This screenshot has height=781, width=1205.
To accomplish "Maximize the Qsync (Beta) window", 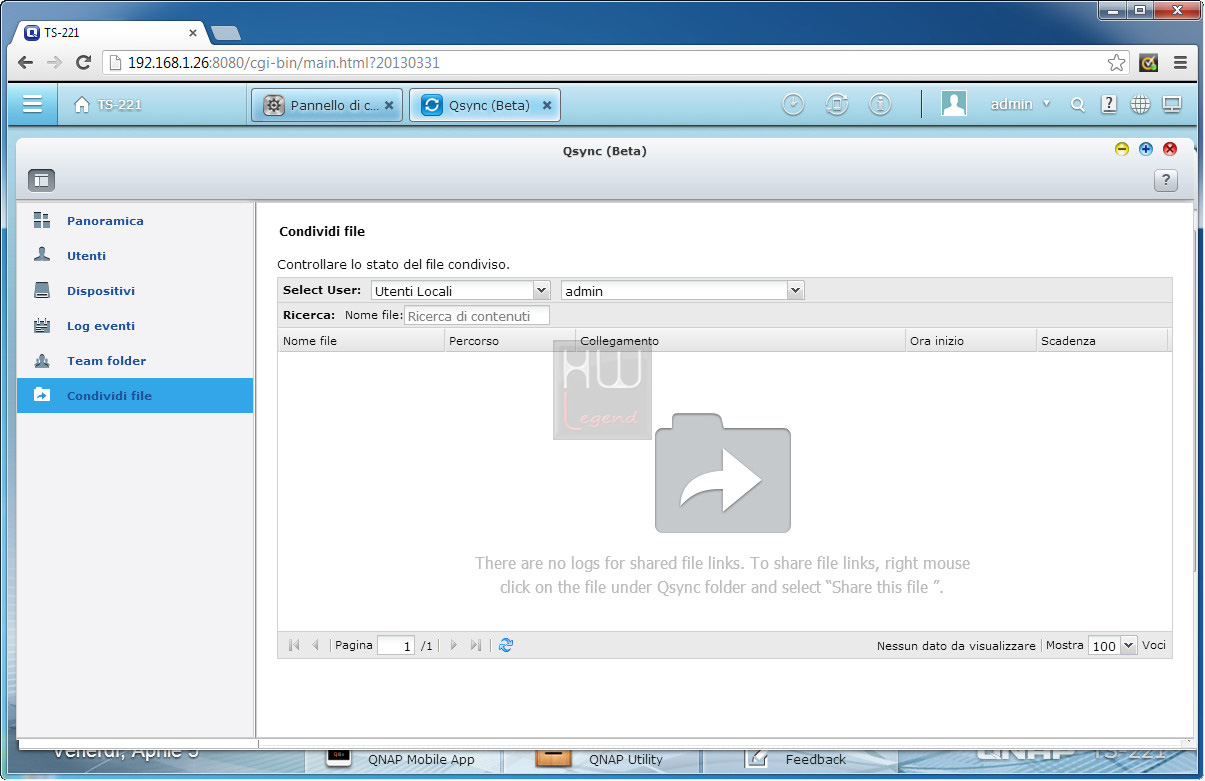I will click(1146, 149).
